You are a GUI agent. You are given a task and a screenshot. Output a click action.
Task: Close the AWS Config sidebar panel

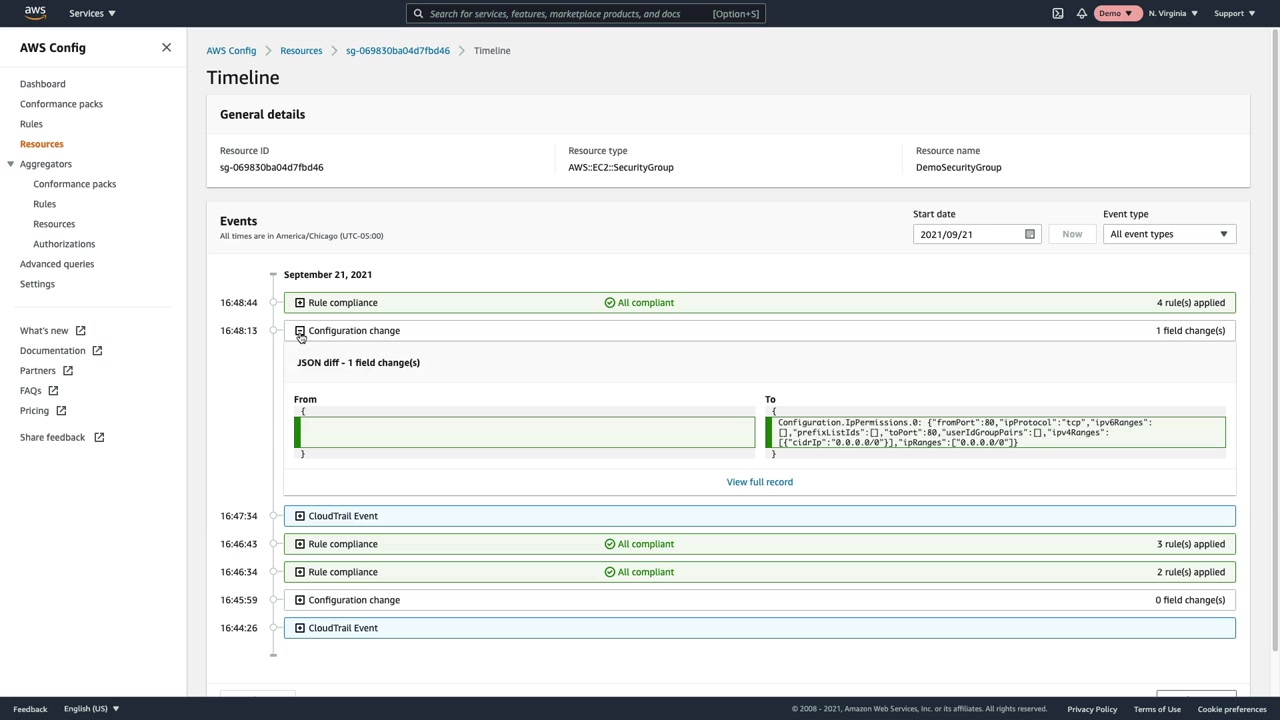[x=166, y=47]
